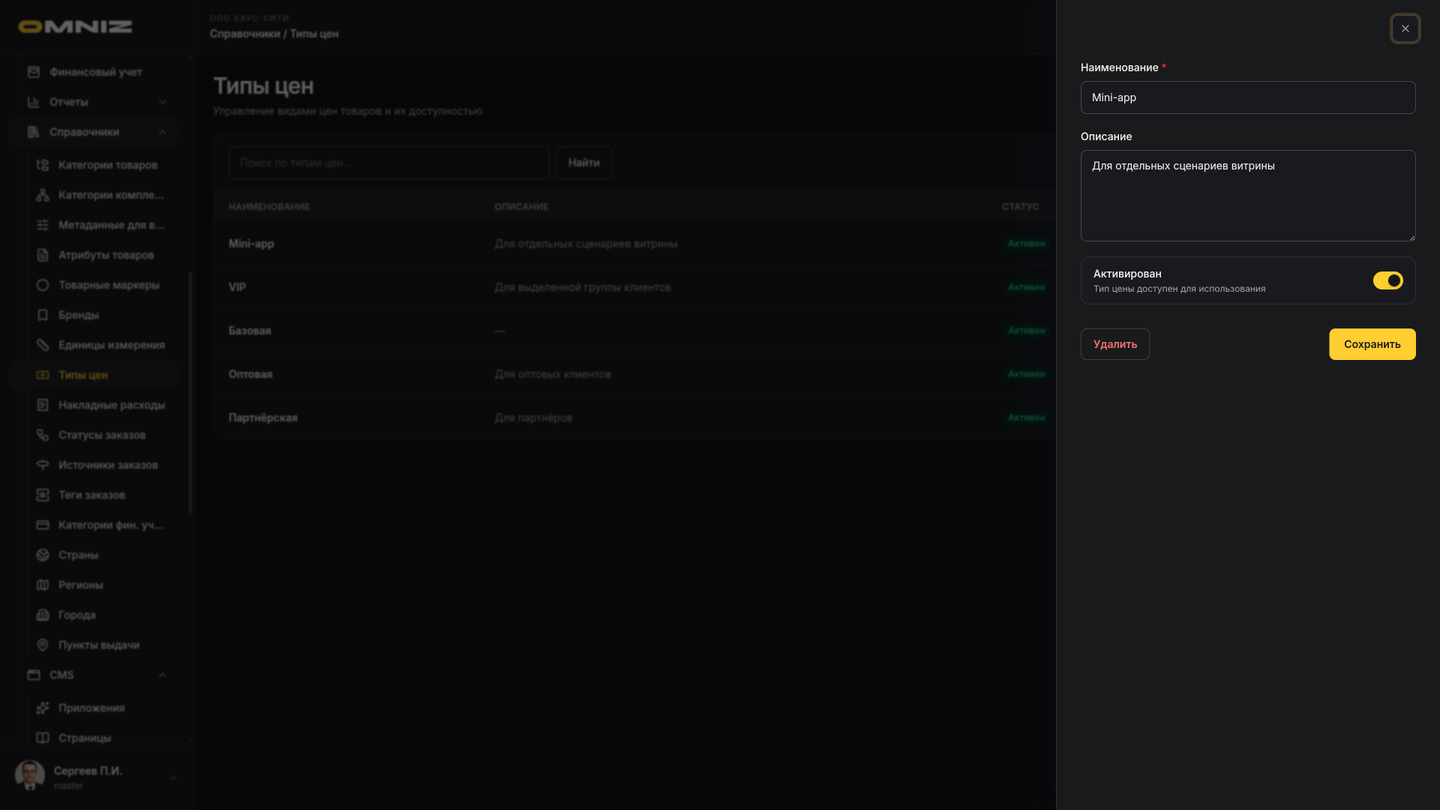1440x810 pixels.
Task: Save changes with Сохранить button
Action: coord(1372,344)
